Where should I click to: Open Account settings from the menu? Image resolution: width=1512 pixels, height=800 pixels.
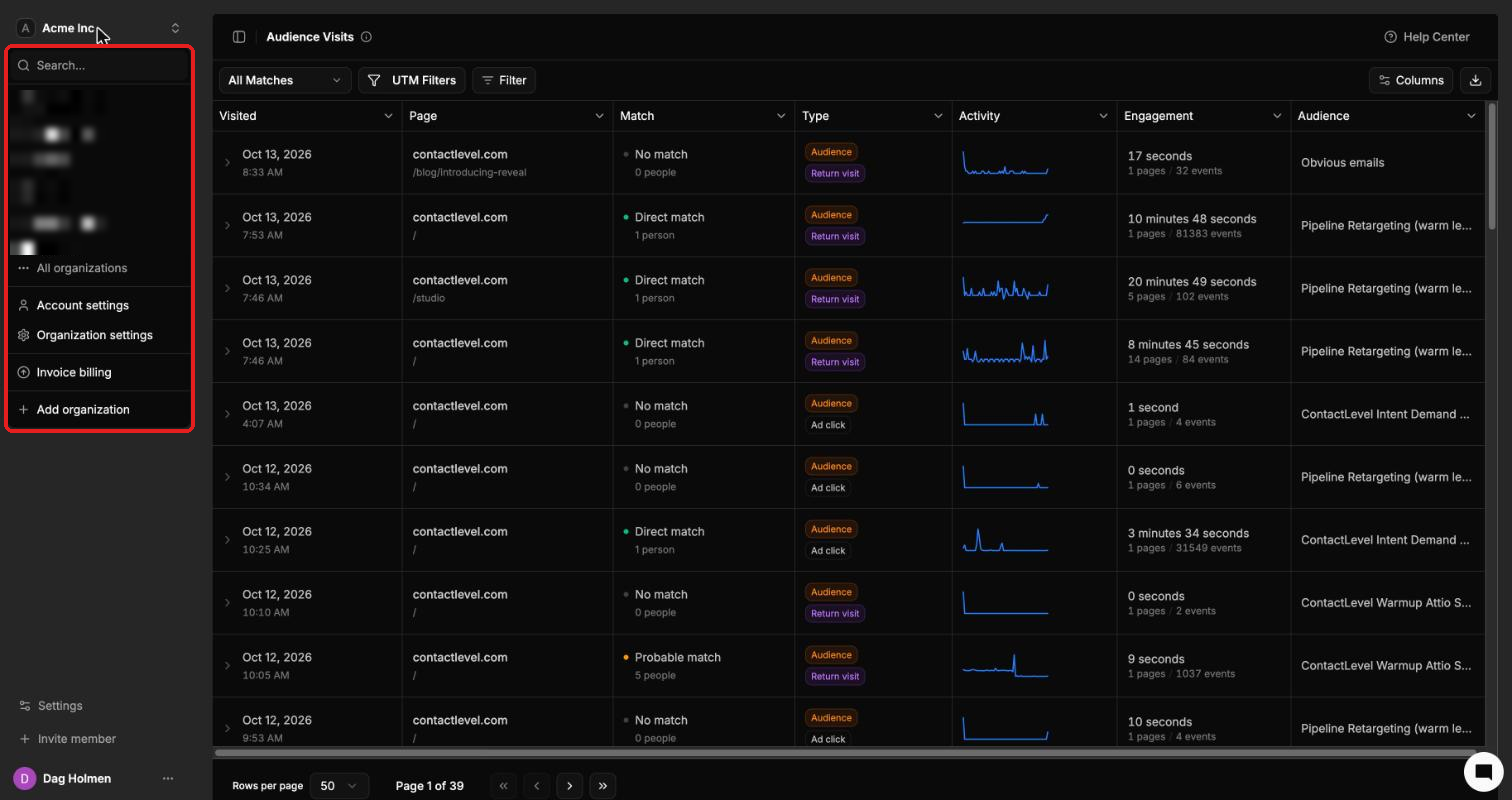[x=99, y=305]
